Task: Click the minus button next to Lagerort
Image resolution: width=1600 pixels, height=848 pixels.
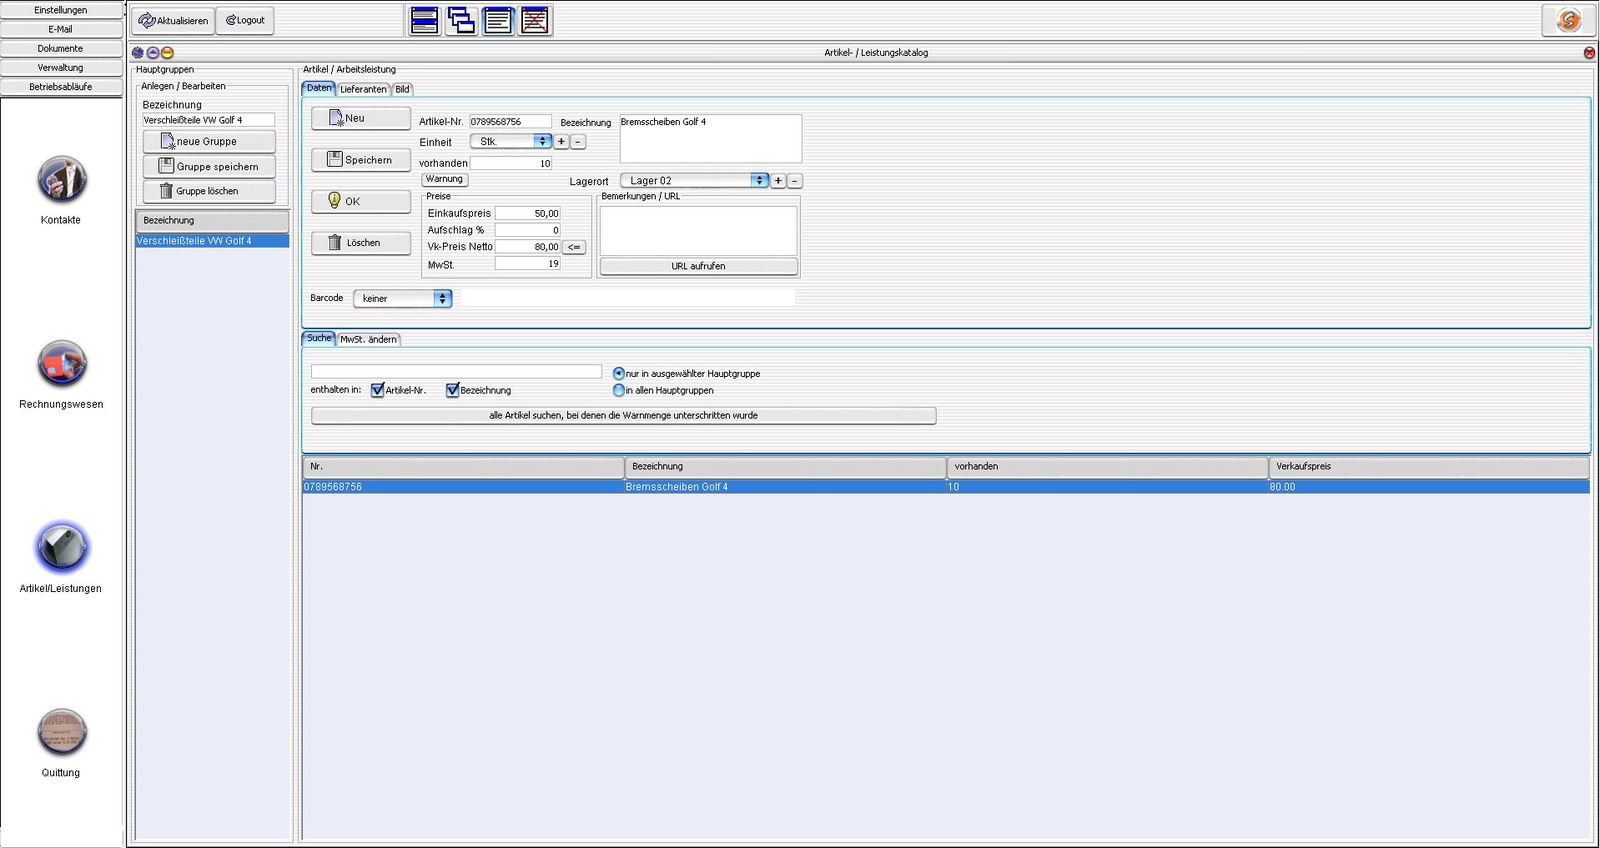Action: click(795, 181)
